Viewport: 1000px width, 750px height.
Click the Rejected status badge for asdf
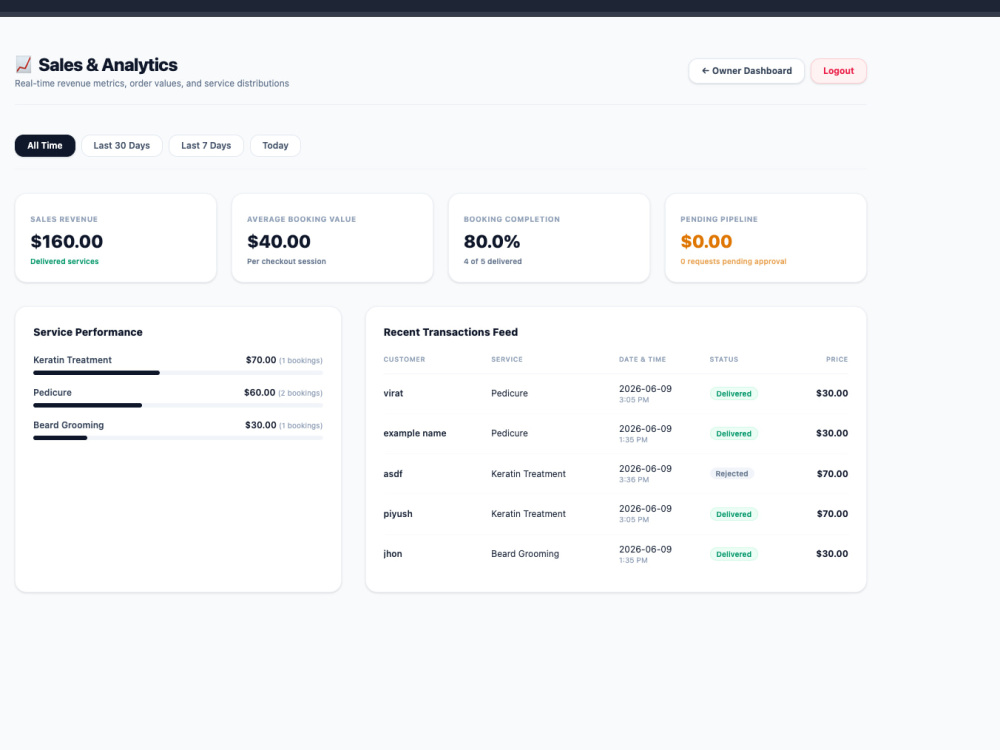click(x=732, y=473)
